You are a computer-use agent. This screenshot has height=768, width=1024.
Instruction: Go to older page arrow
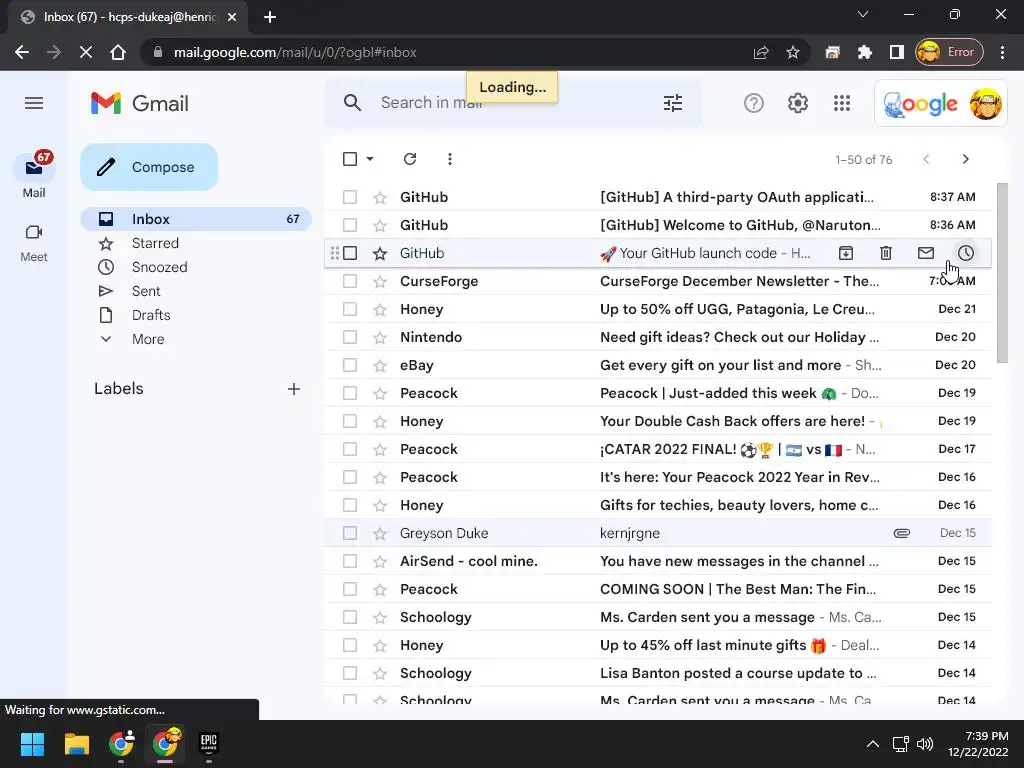coord(965,159)
